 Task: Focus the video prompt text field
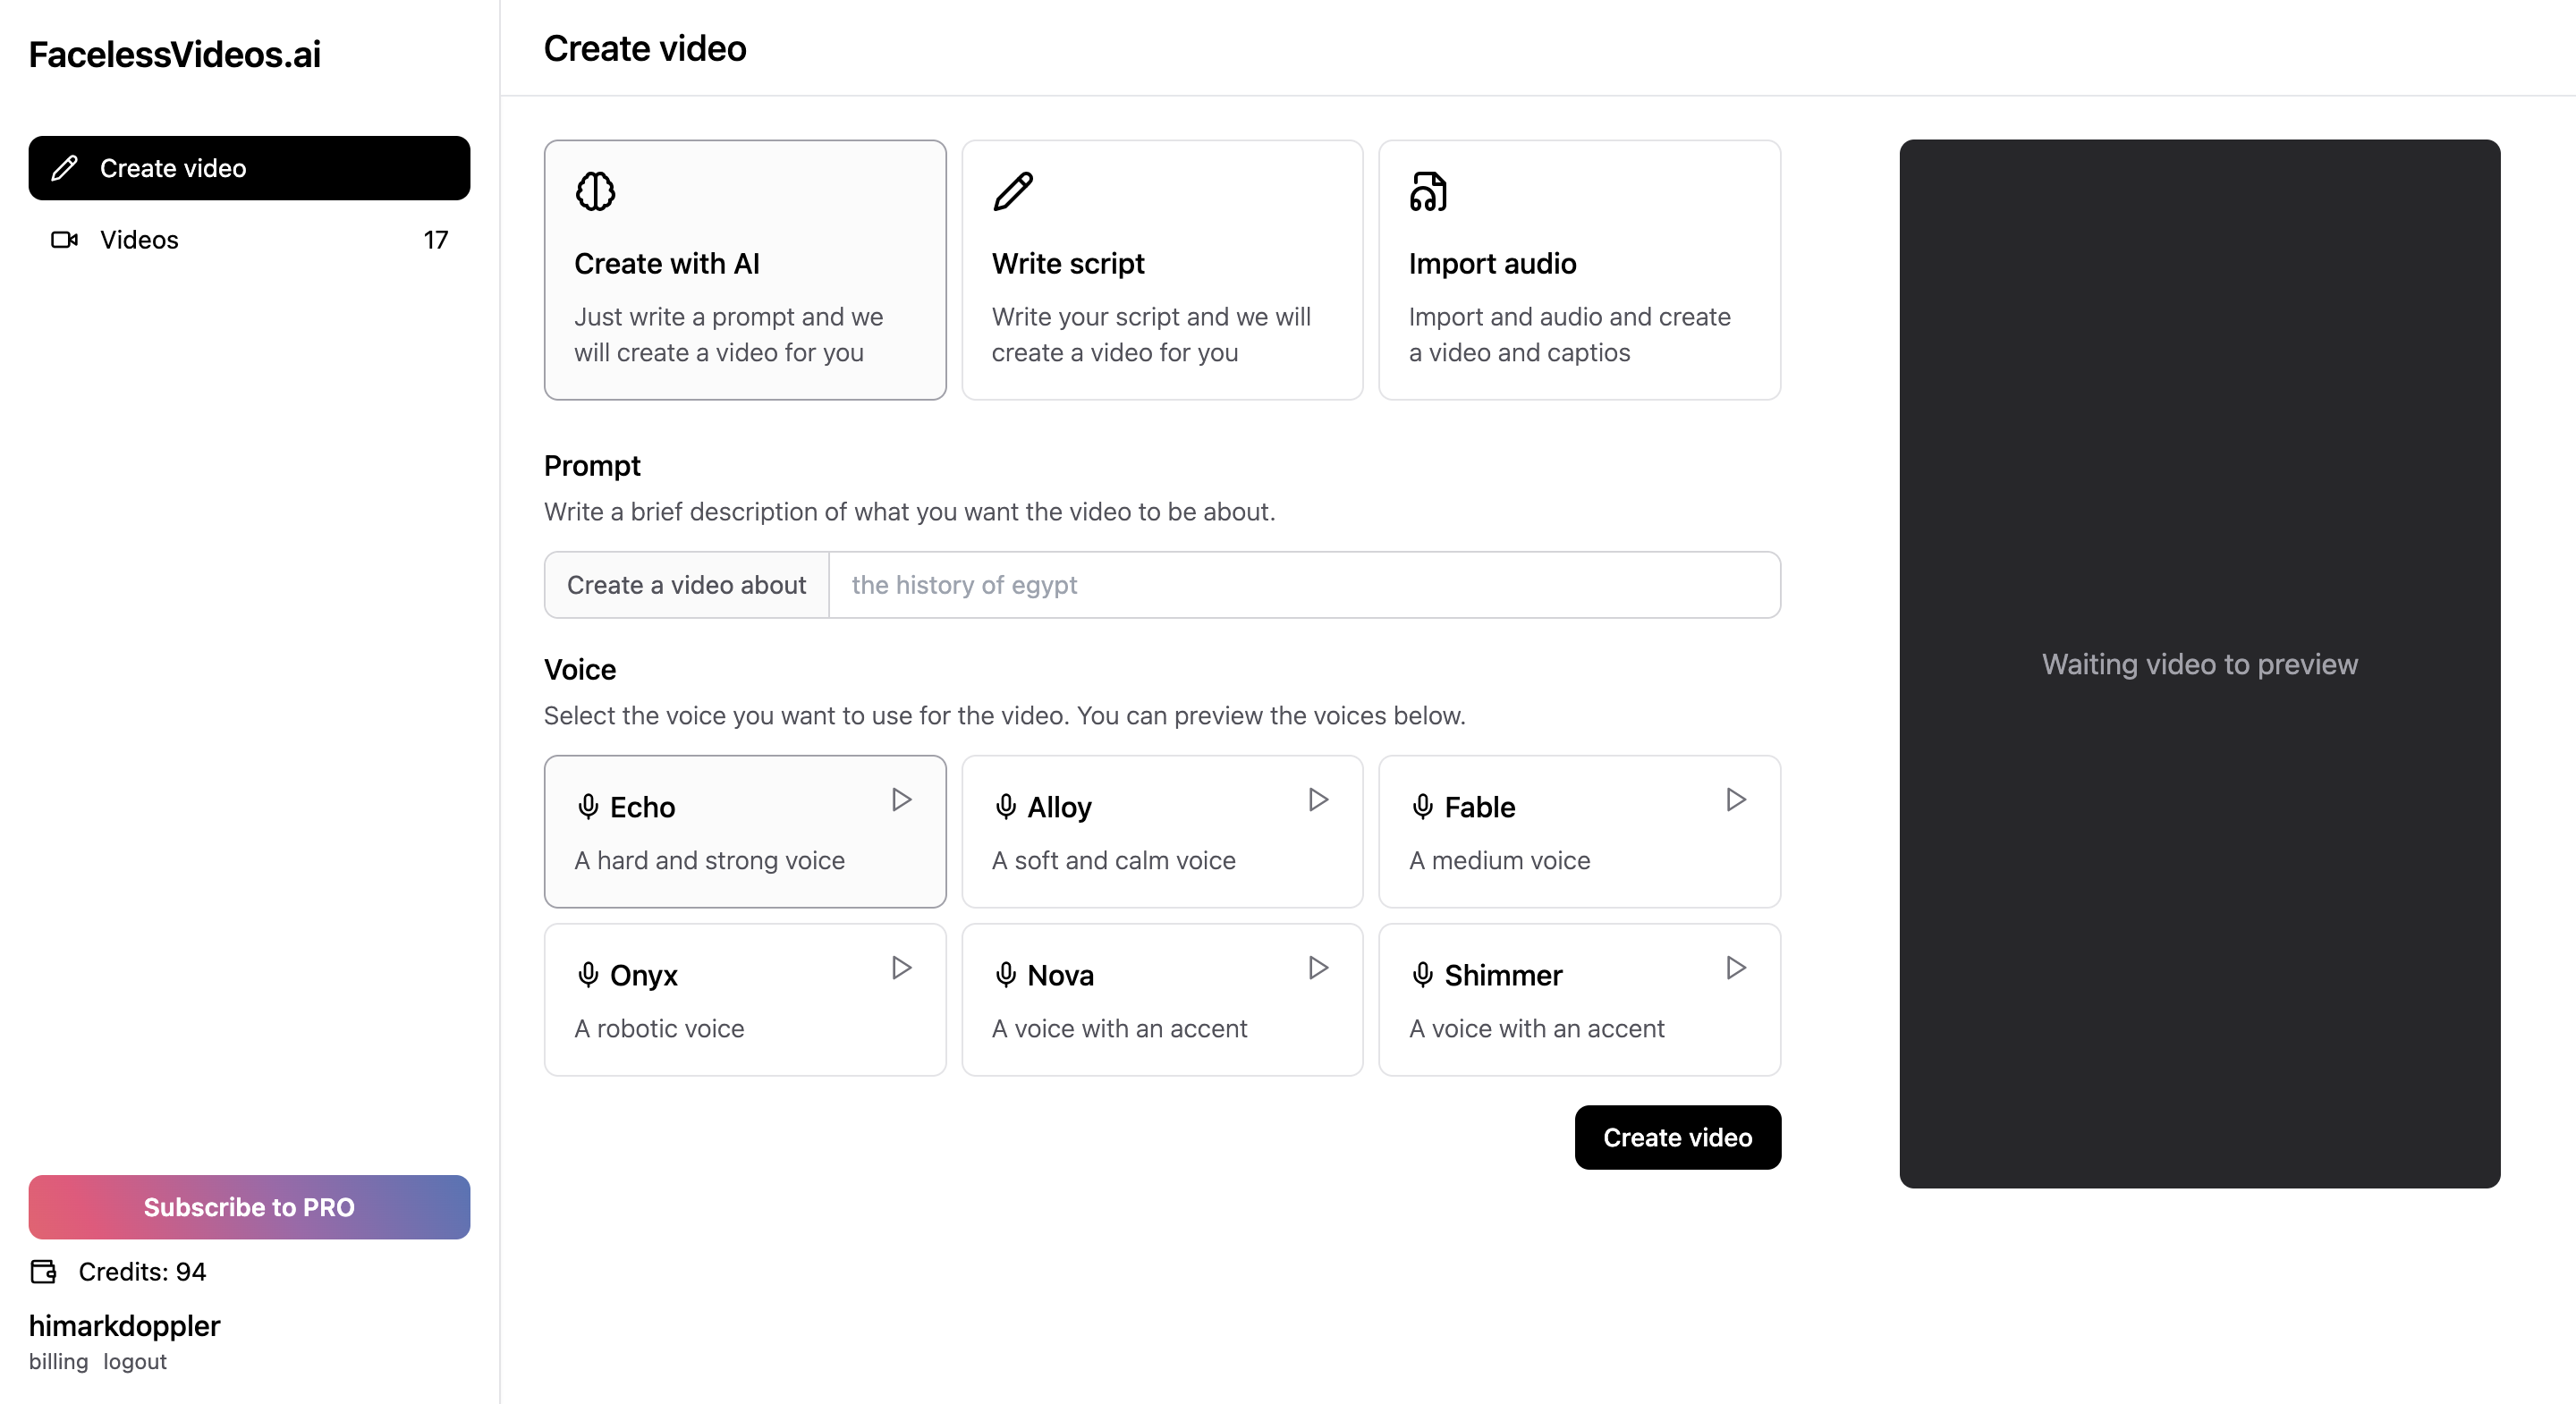tap(1303, 585)
